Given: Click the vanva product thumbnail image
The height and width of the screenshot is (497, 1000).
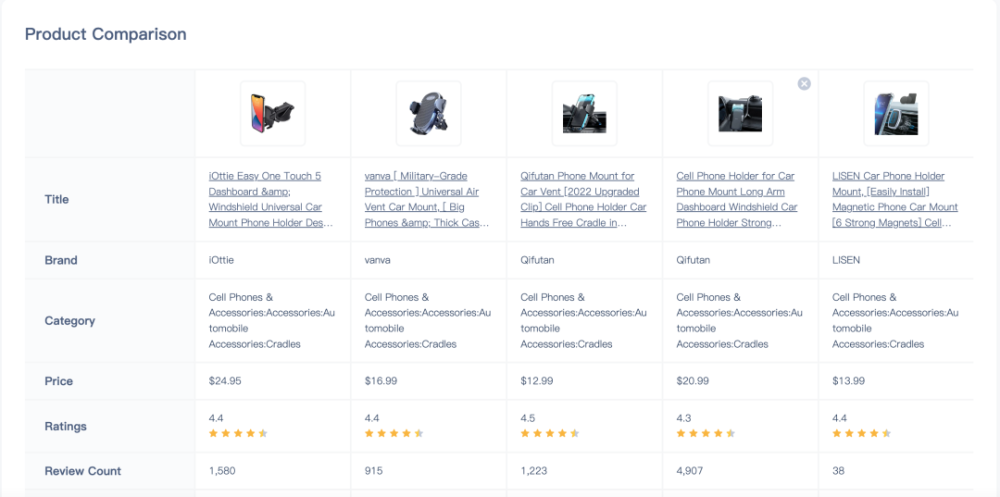Looking at the screenshot, I should click(429, 114).
